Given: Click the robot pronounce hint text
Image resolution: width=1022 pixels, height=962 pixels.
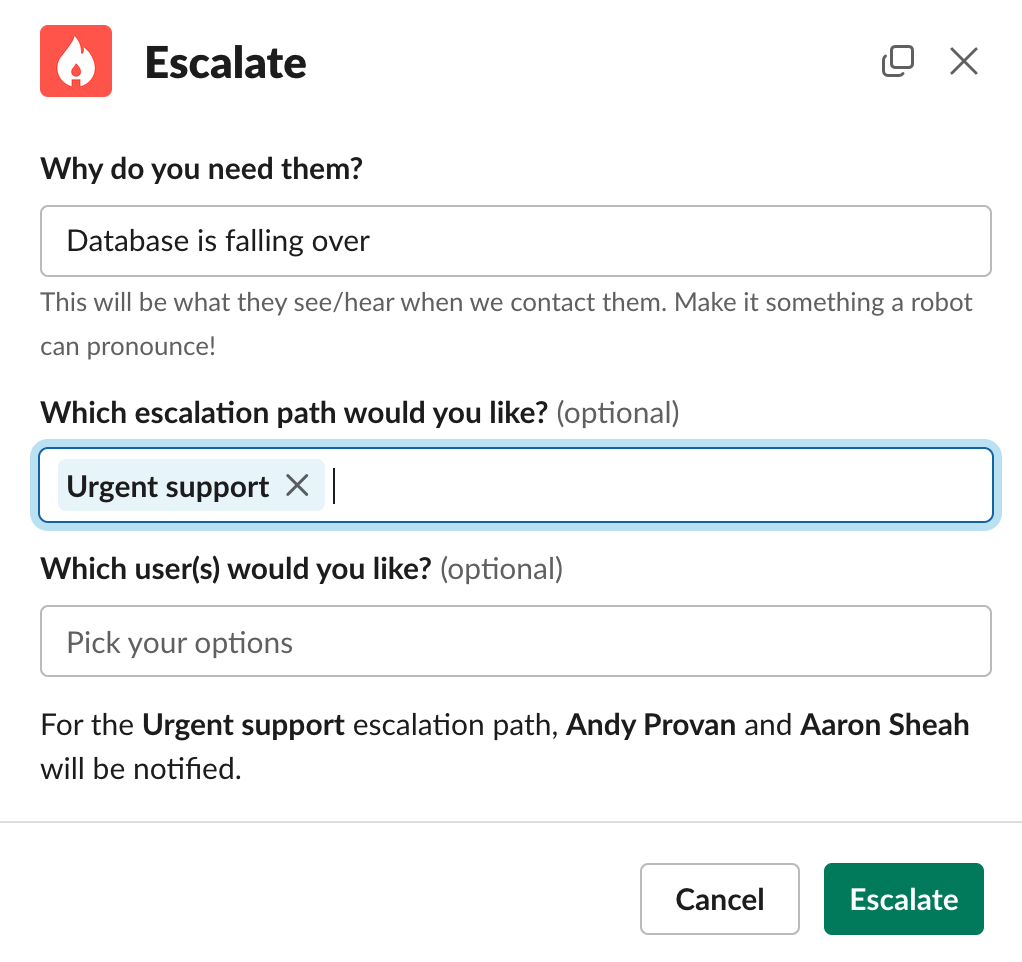Looking at the screenshot, I should (506, 324).
